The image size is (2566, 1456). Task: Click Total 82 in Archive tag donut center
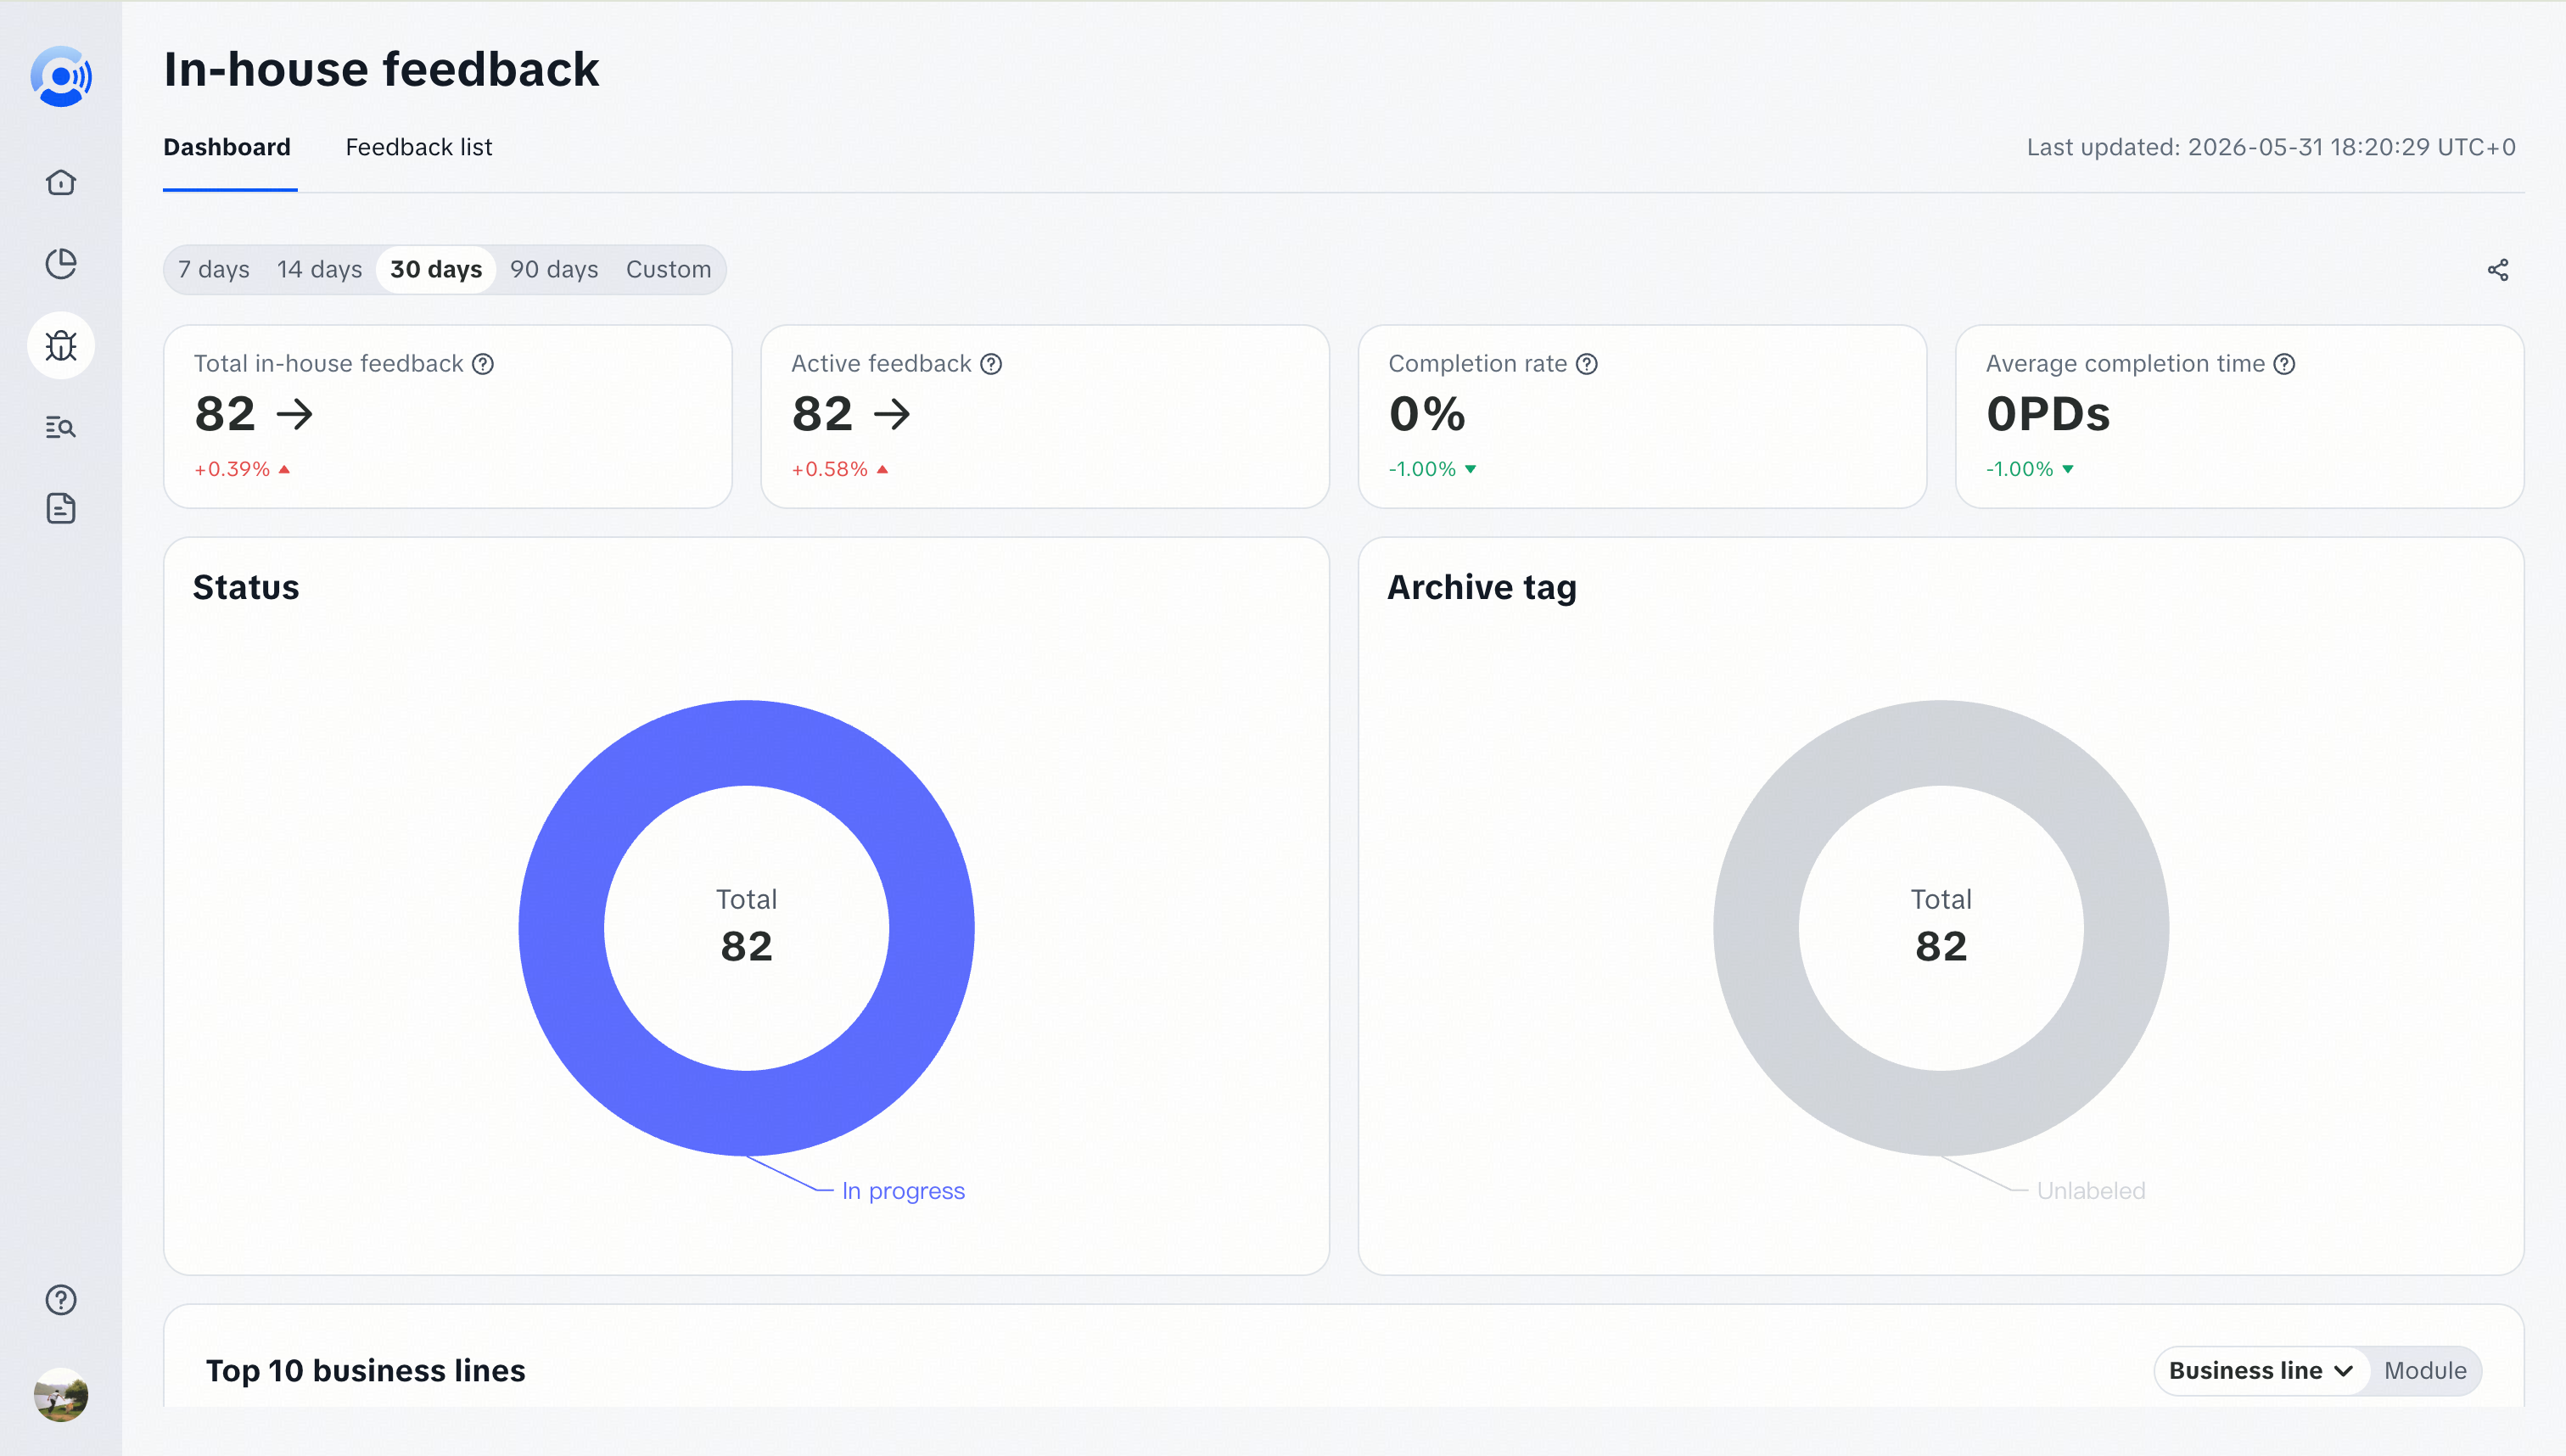click(x=1941, y=926)
